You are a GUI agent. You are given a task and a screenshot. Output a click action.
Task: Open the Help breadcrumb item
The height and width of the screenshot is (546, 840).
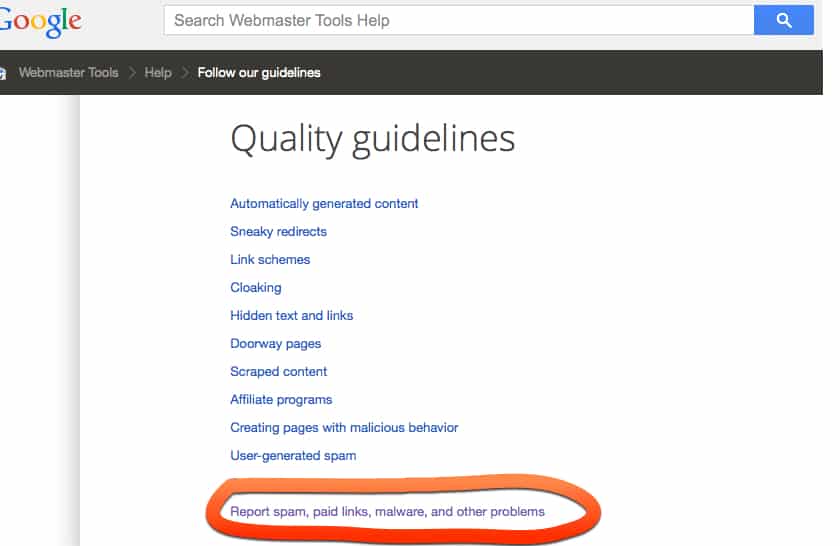[x=158, y=73]
